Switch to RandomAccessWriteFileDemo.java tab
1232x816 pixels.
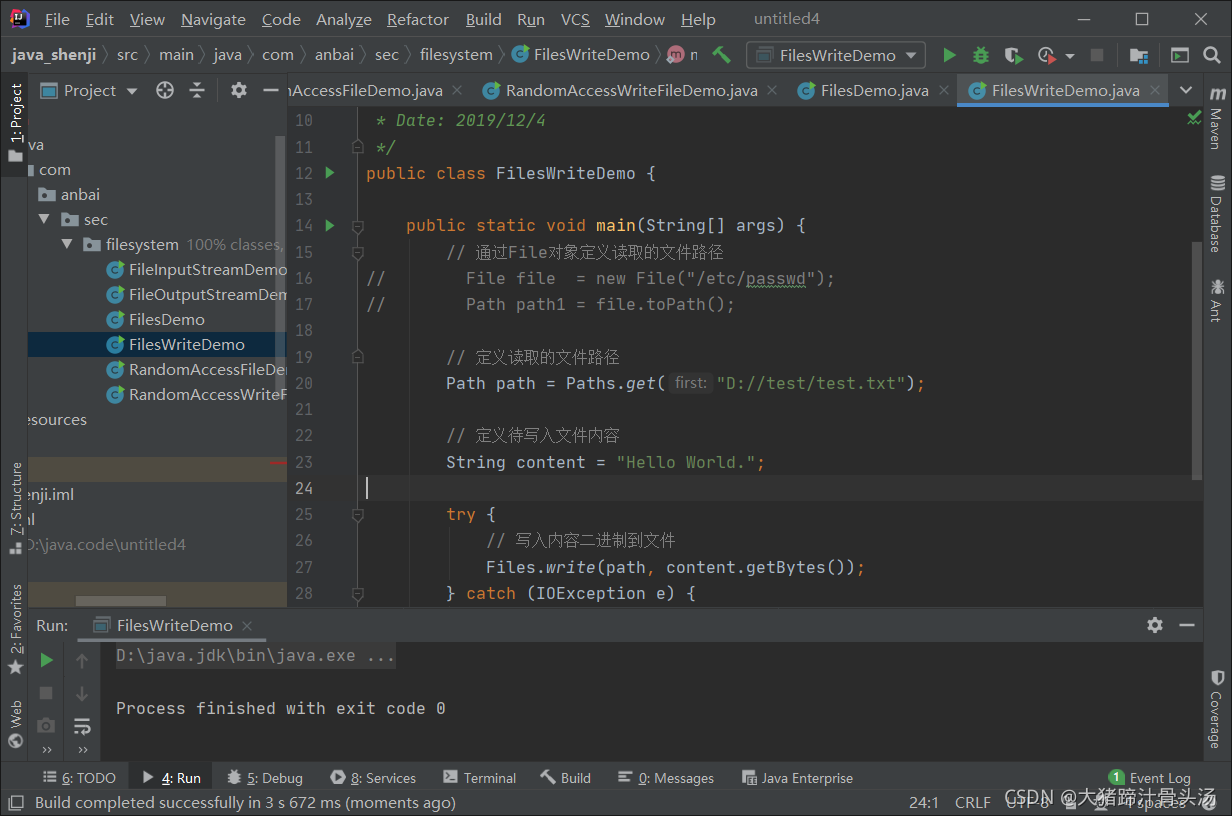(x=631, y=90)
